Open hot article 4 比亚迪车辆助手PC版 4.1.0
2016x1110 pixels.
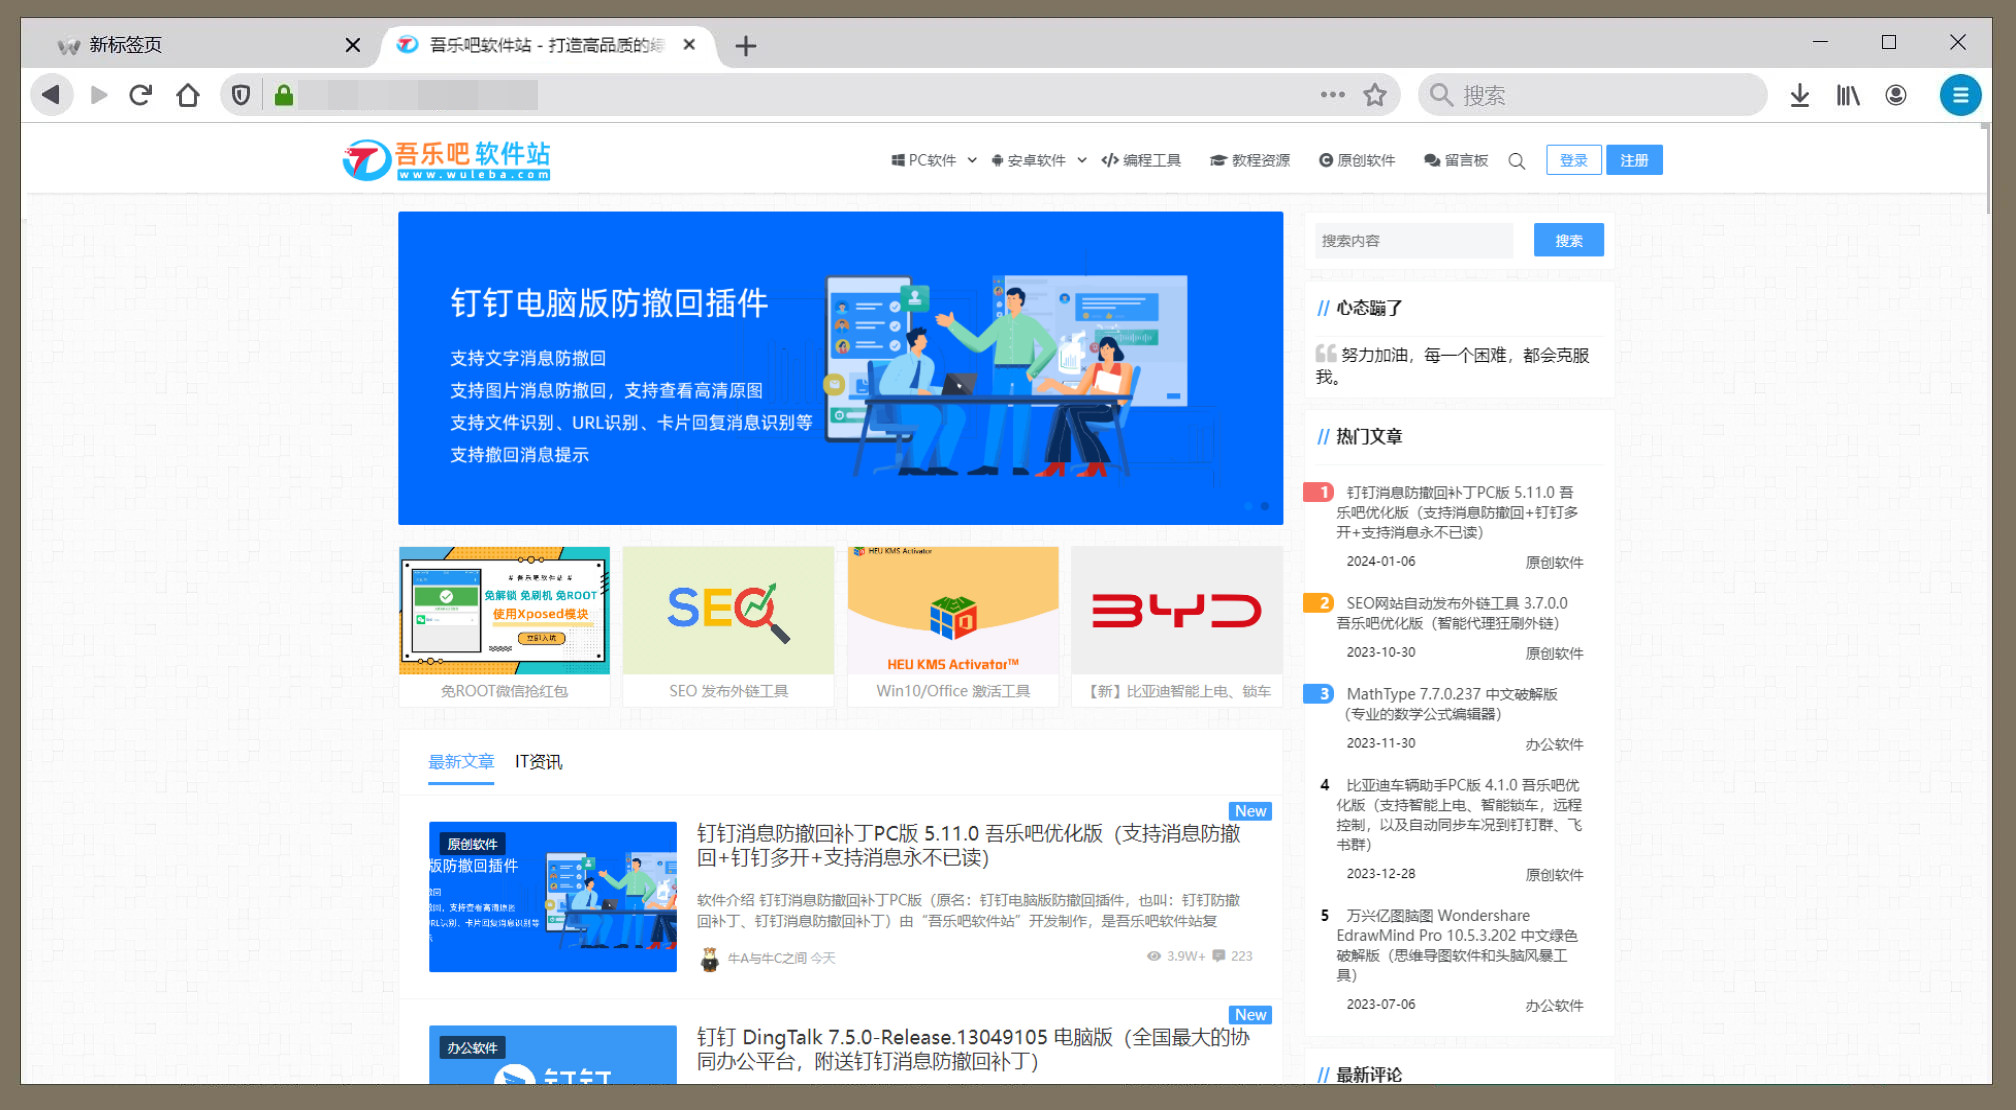pos(1459,814)
